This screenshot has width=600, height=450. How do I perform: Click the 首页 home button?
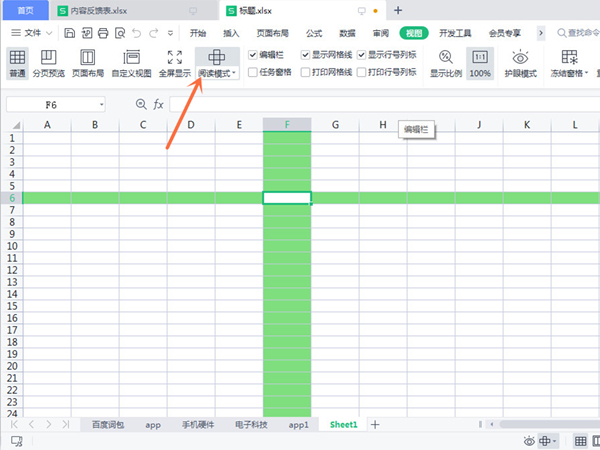(x=25, y=10)
